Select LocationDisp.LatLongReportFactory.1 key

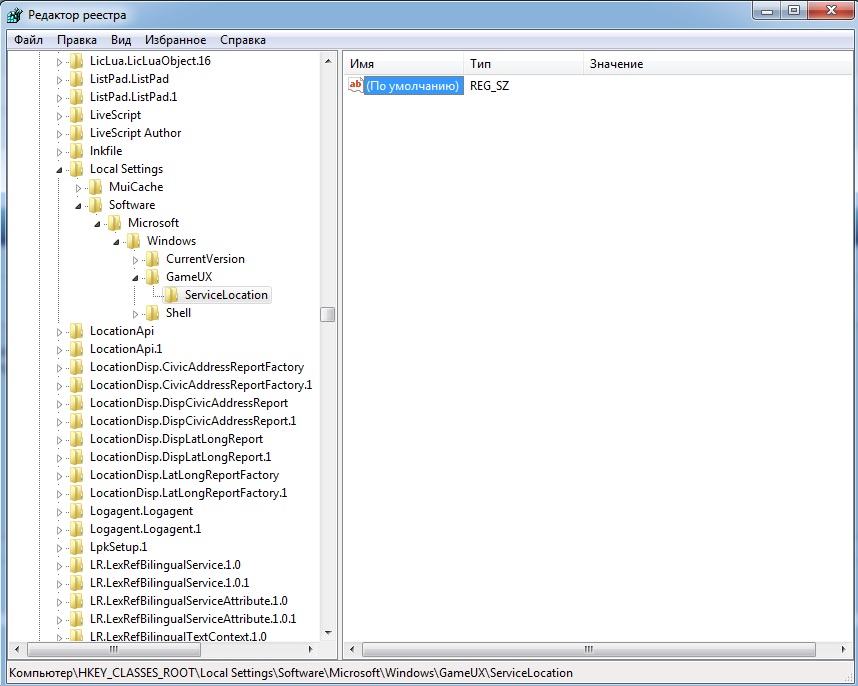click(x=189, y=493)
